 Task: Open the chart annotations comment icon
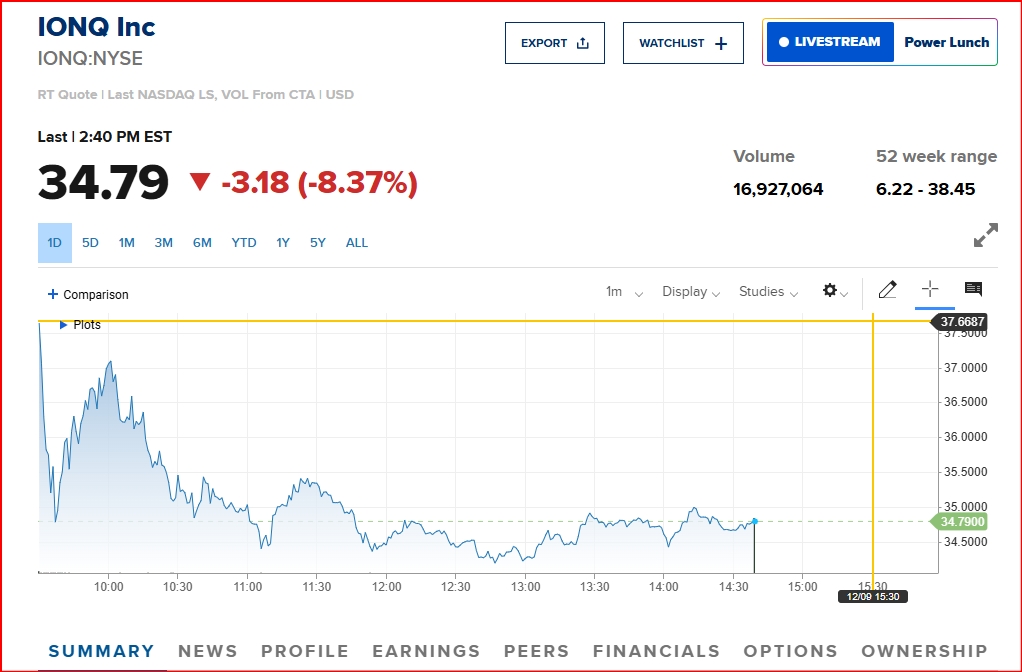pos(973,289)
